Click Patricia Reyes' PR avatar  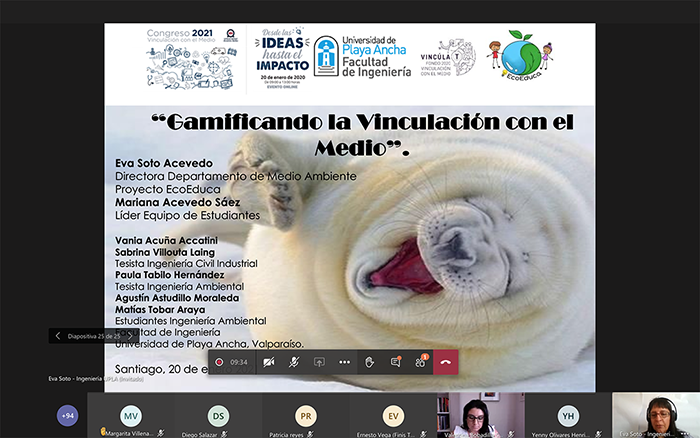tap(306, 415)
